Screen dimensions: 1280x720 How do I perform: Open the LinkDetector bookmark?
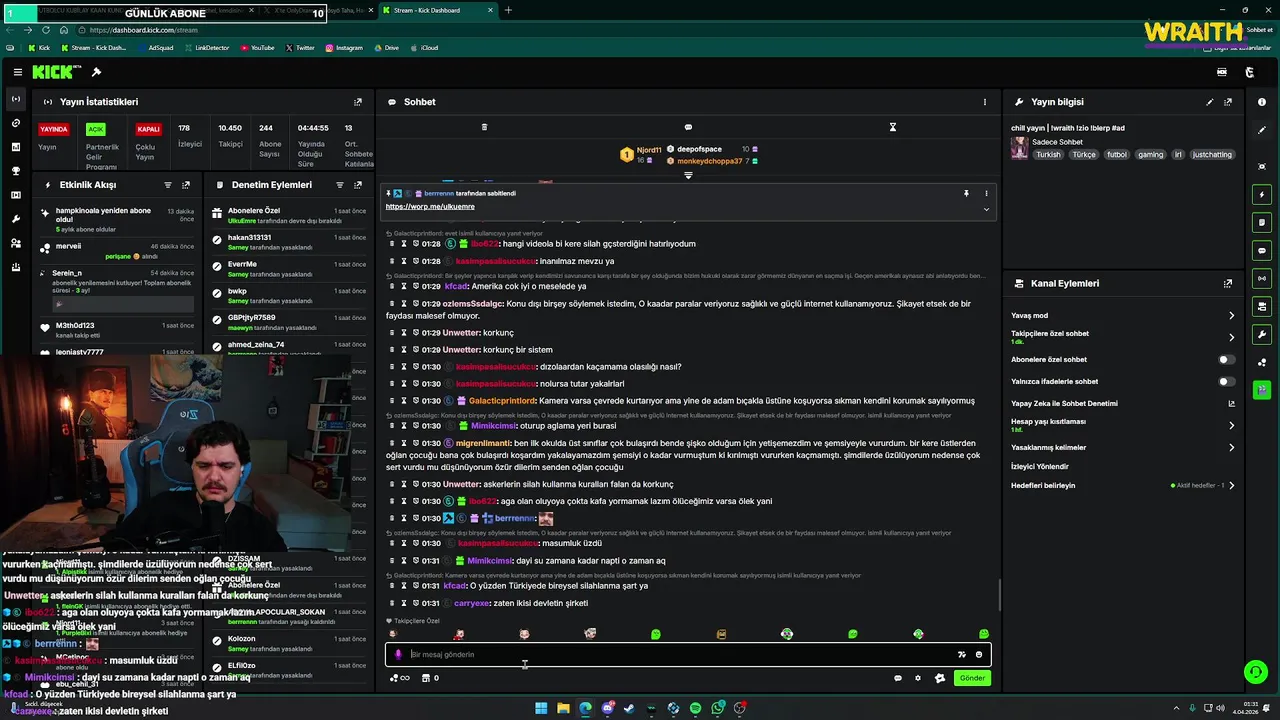pyautogui.click(x=206, y=47)
